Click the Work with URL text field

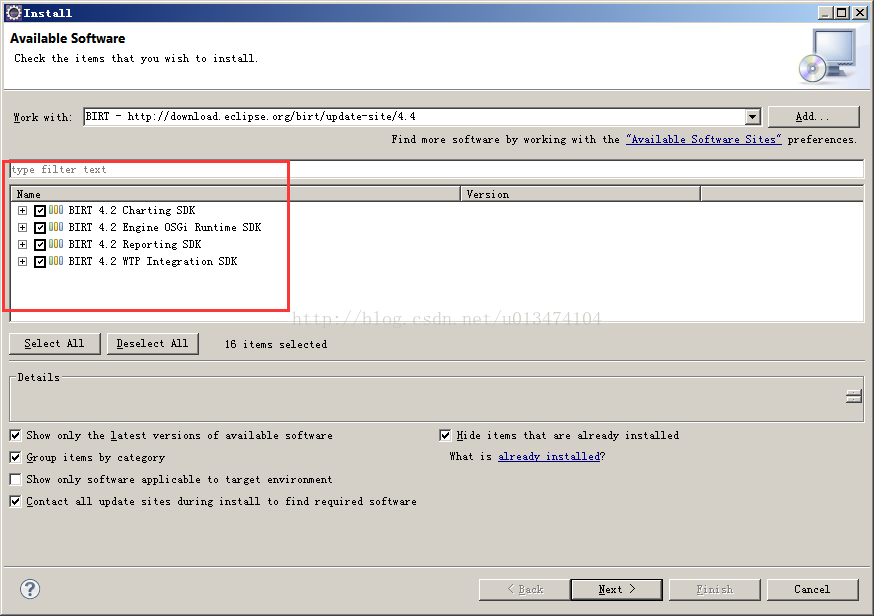coord(414,117)
